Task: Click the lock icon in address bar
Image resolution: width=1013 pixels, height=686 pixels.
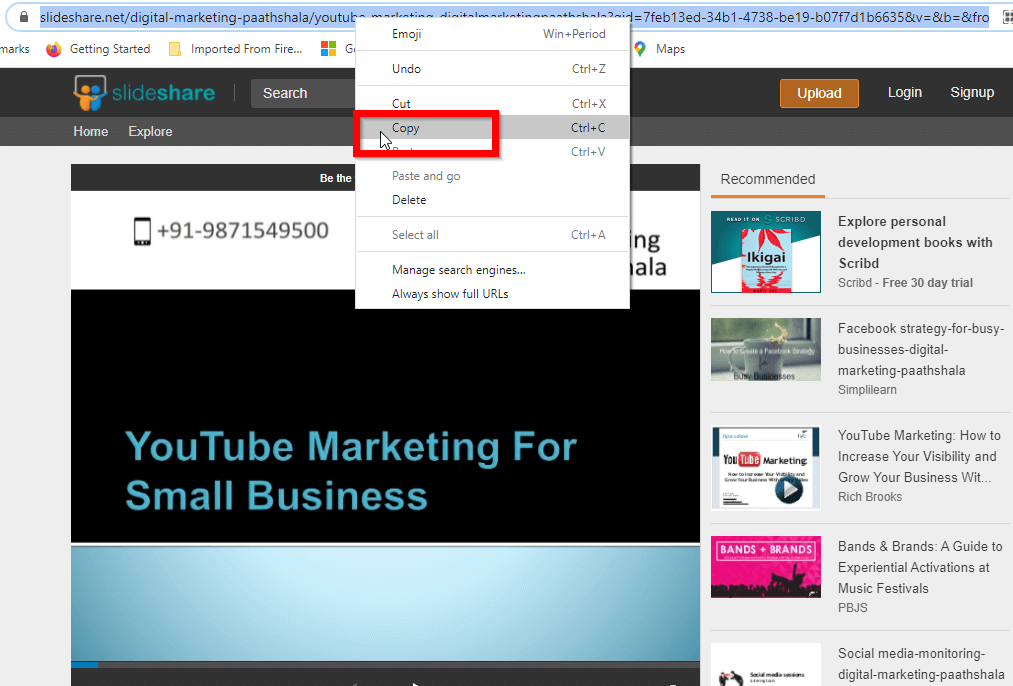Action: tap(24, 17)
